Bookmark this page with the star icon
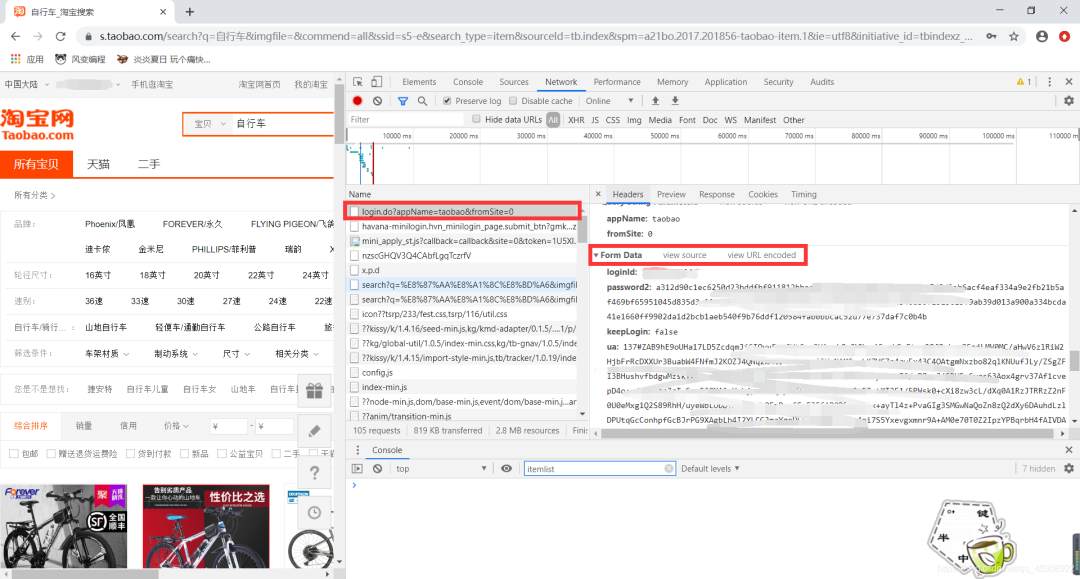 [1014, 36]
